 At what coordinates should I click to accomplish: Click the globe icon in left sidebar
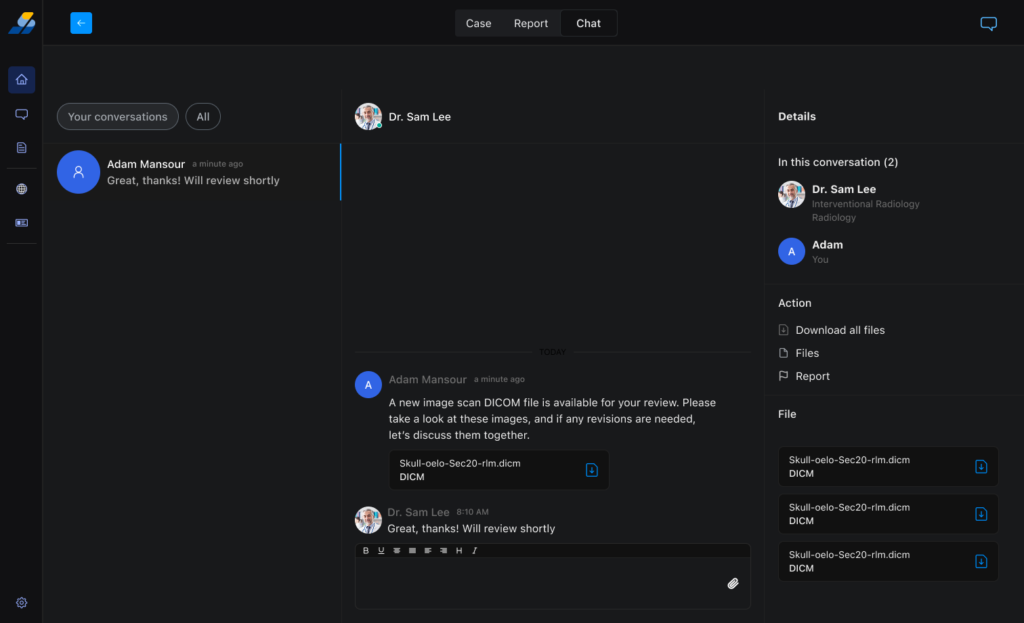click(22, 189)
